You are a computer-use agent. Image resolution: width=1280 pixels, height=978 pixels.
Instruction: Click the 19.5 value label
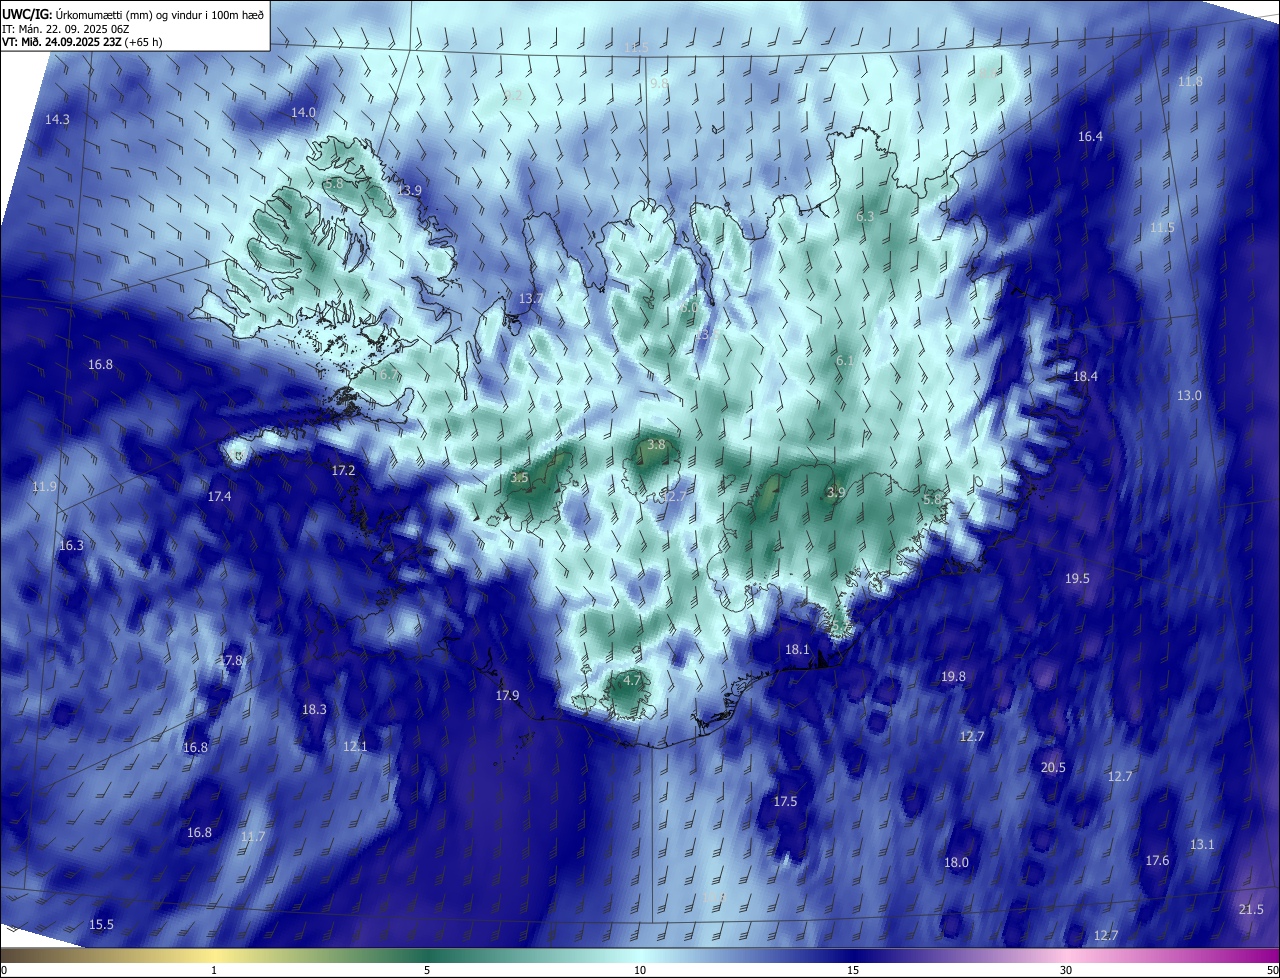coord(1077,579)
